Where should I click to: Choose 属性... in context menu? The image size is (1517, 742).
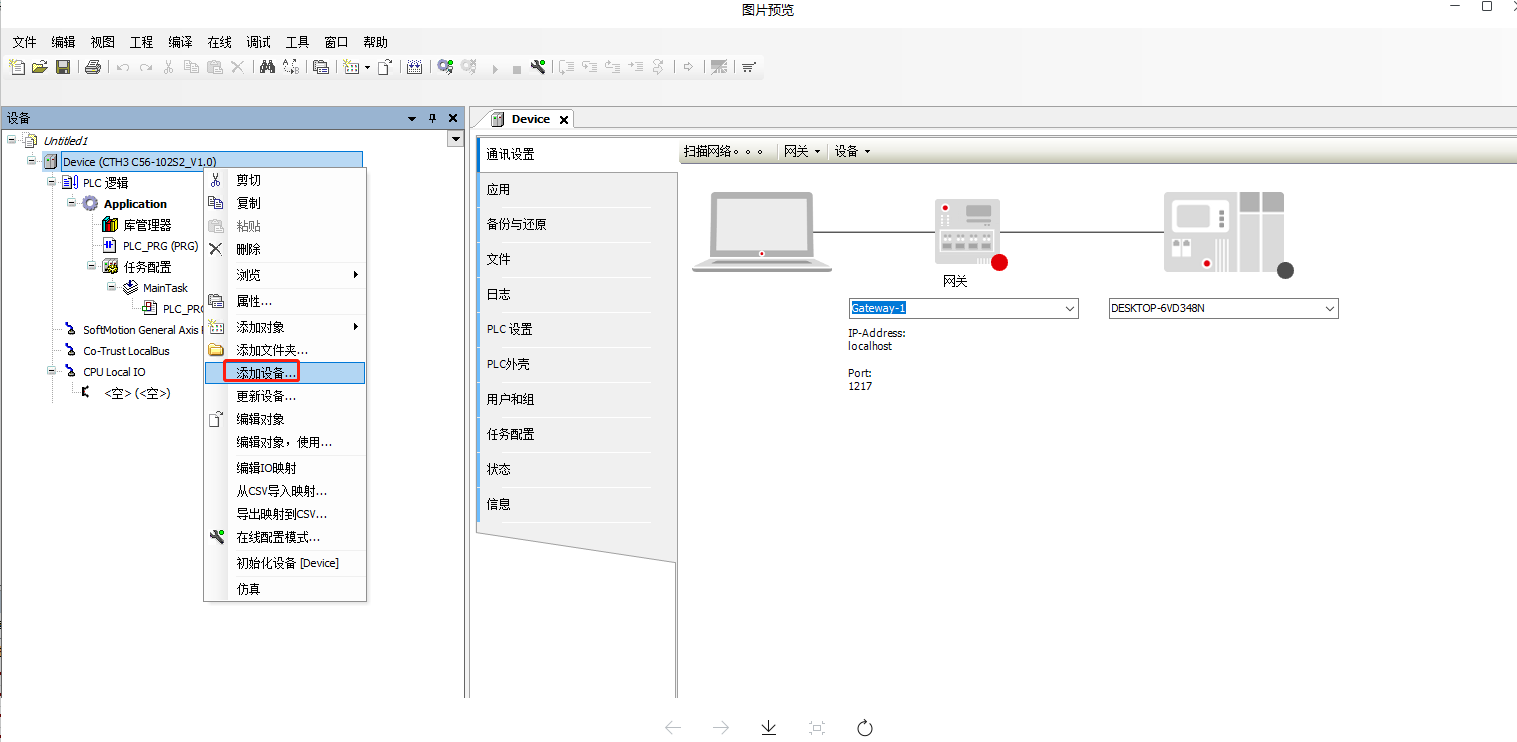[x=285, y=301]
